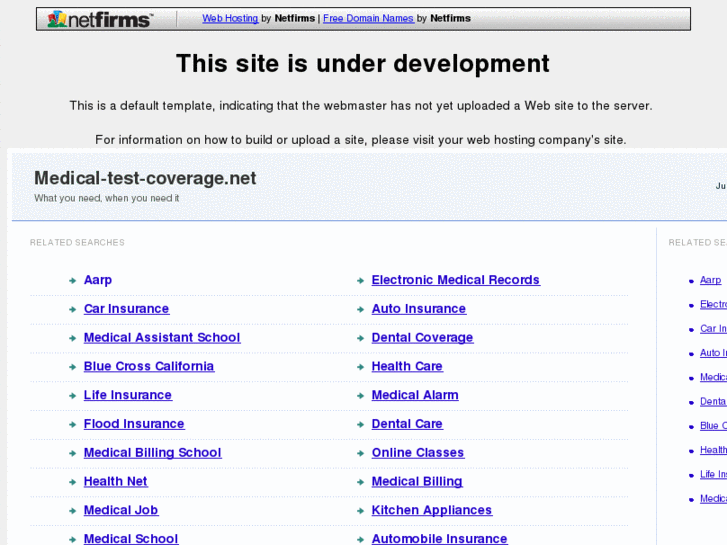Click arrow icon beside Life Insurance
The height and width of the screenshot is (545, 727).
tap(72, 396)
